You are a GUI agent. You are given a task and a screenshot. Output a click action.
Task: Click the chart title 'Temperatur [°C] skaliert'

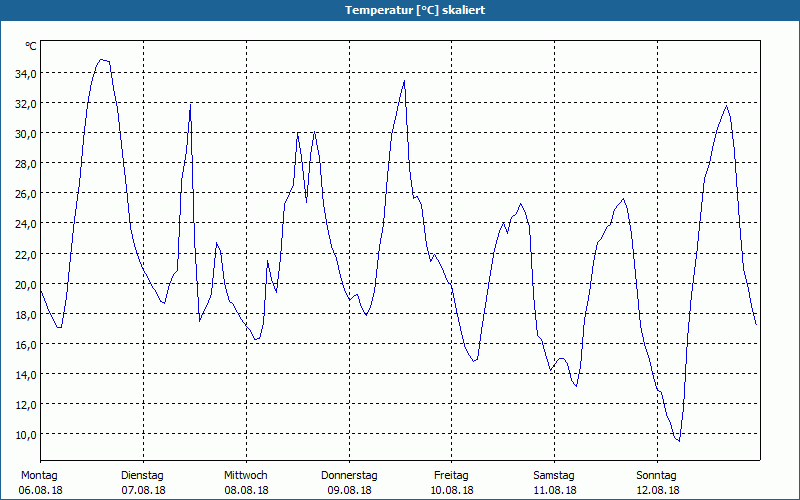point(415,10)
